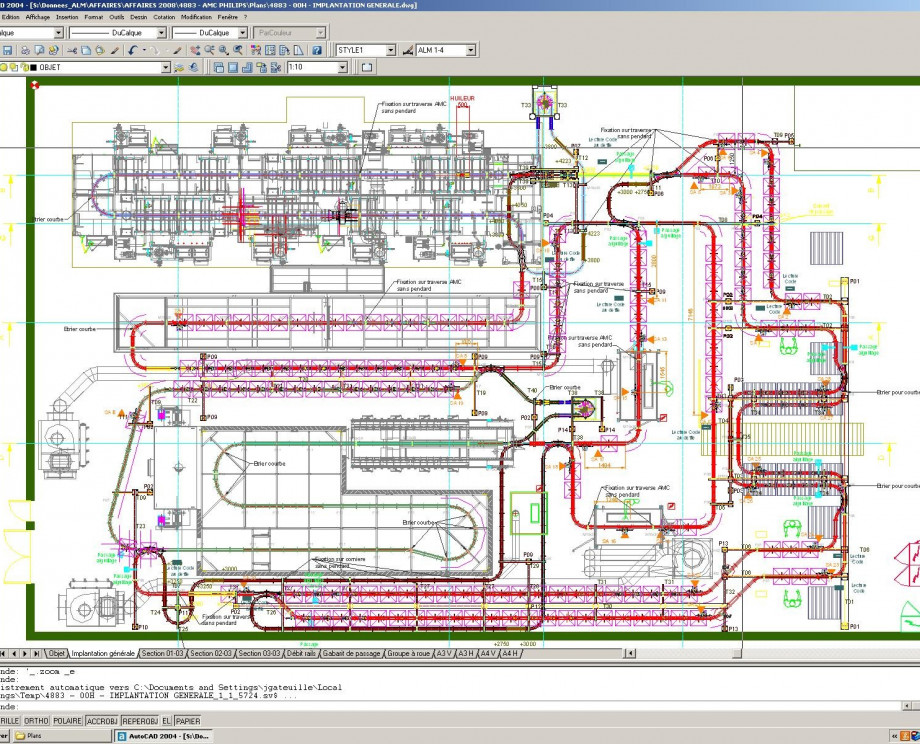Click the icon right of the 1:10 scale box
Image resolution: width=920 pixels, height=744 pixels.
click(367, 67)
